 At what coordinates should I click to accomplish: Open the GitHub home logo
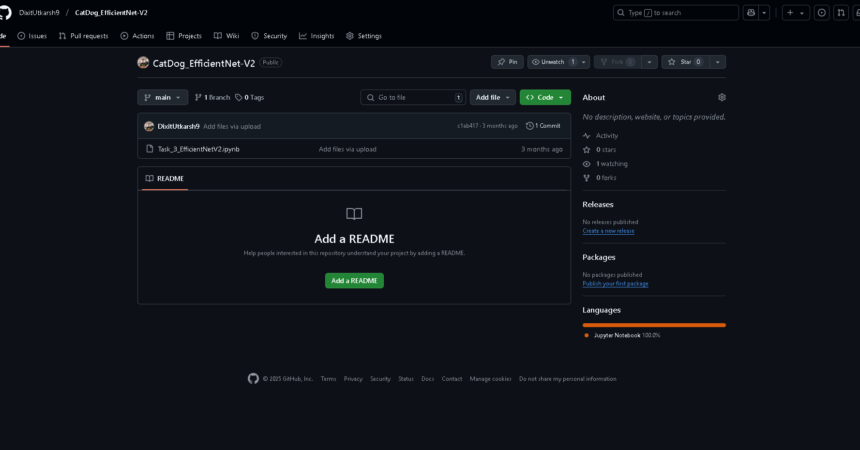4,12
